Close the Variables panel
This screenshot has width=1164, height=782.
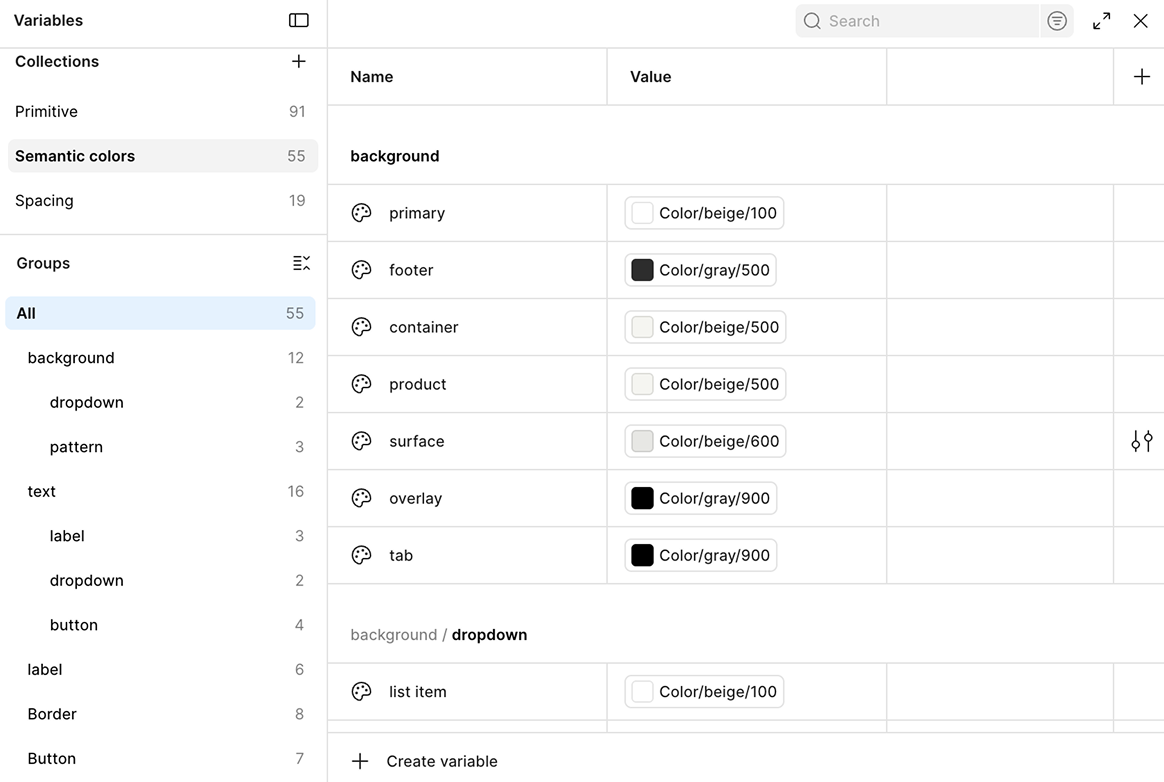(1140, 21)
